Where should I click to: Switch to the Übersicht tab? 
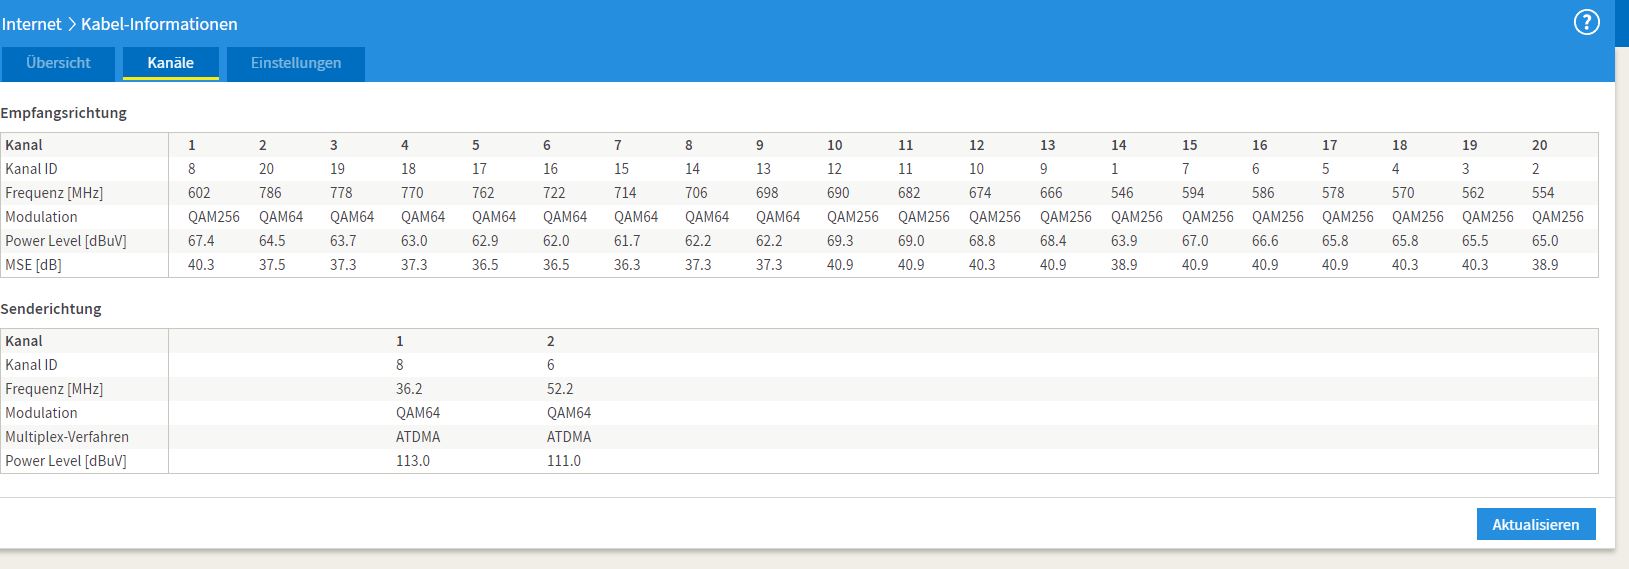(58, 63)
